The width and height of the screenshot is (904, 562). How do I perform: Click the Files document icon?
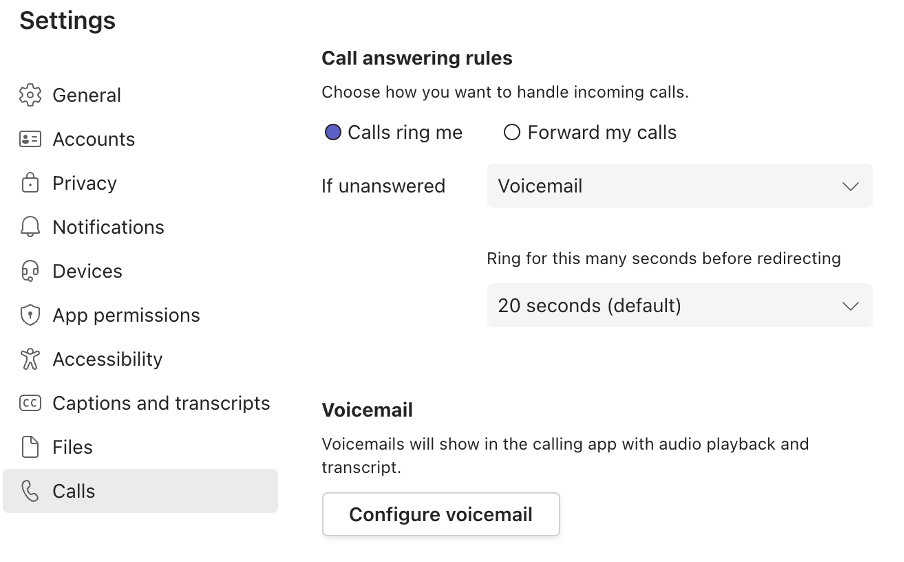point(30,447)
